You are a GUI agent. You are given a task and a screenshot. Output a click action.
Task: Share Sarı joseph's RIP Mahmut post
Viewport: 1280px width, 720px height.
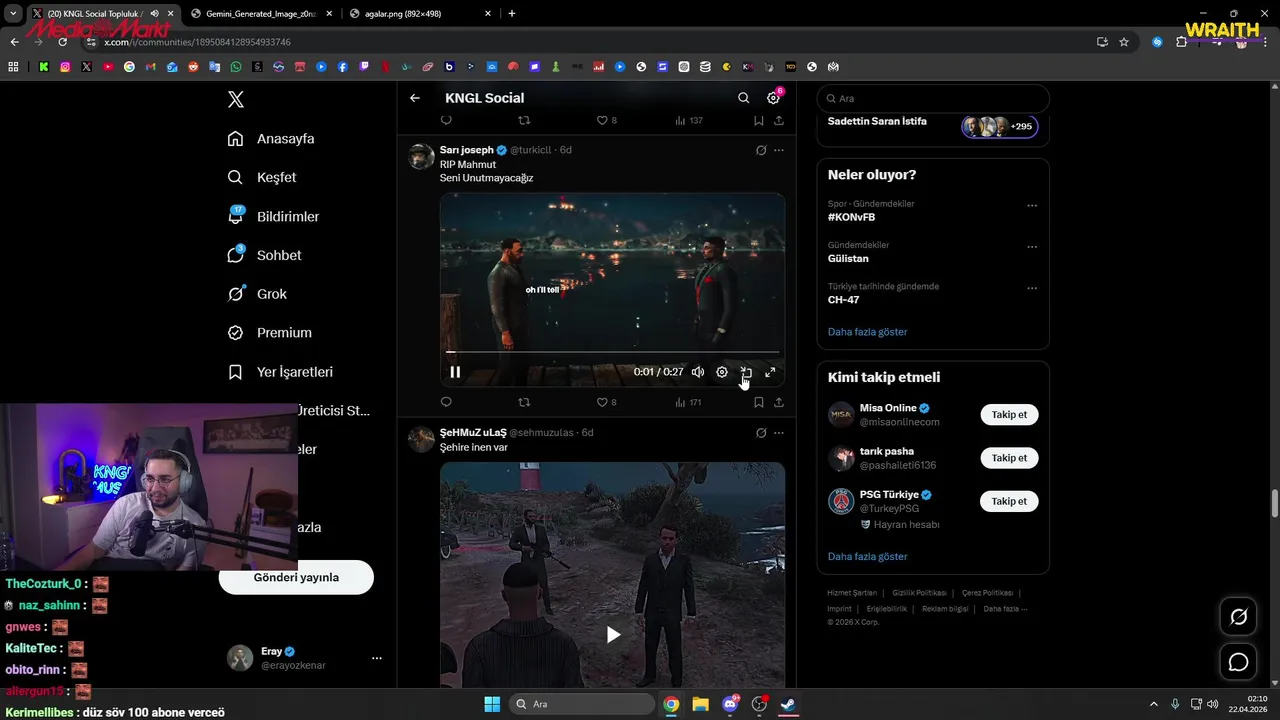[778, 402]
